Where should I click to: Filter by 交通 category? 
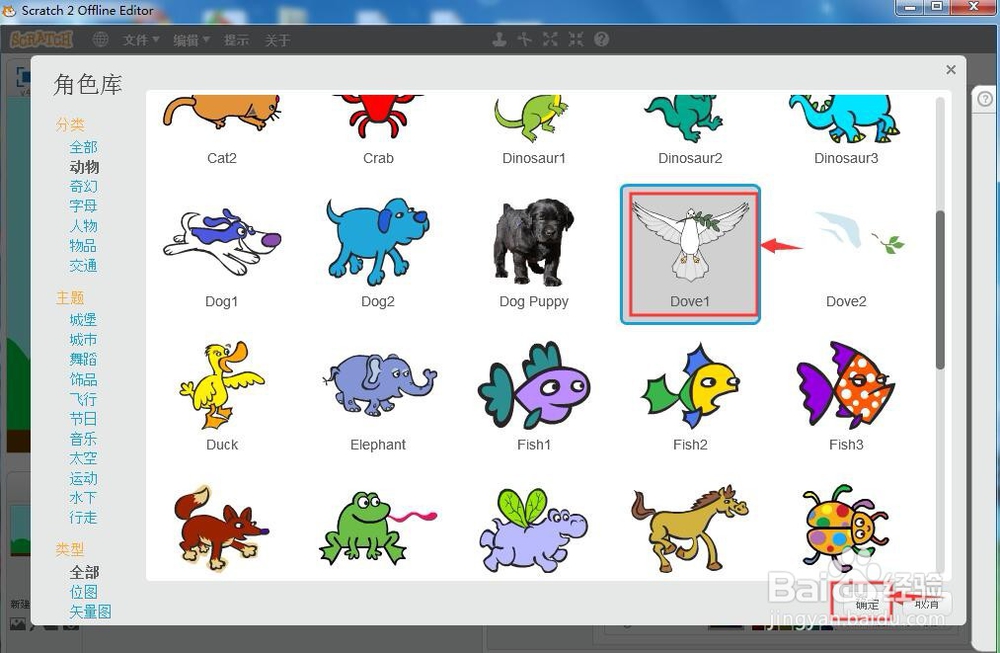click(84, 266)
